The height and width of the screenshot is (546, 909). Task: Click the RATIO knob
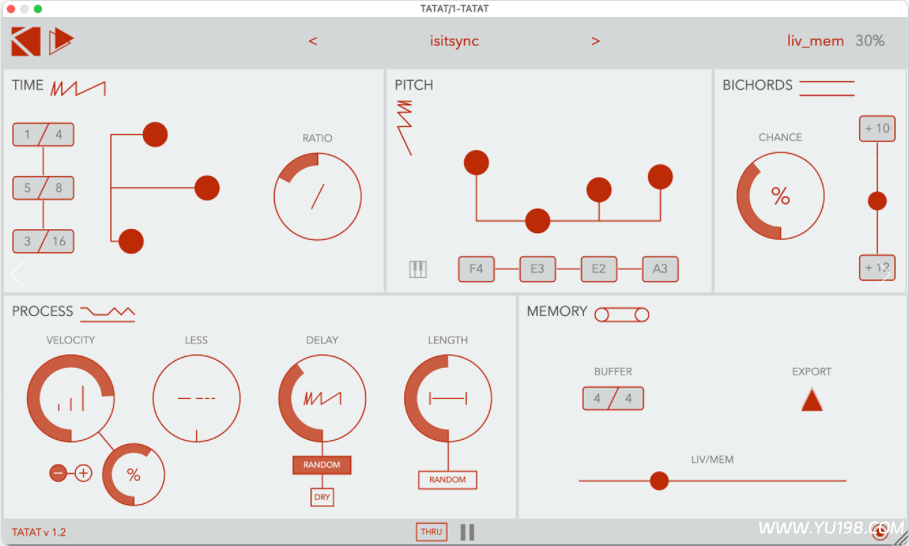[x=318, y=196]
